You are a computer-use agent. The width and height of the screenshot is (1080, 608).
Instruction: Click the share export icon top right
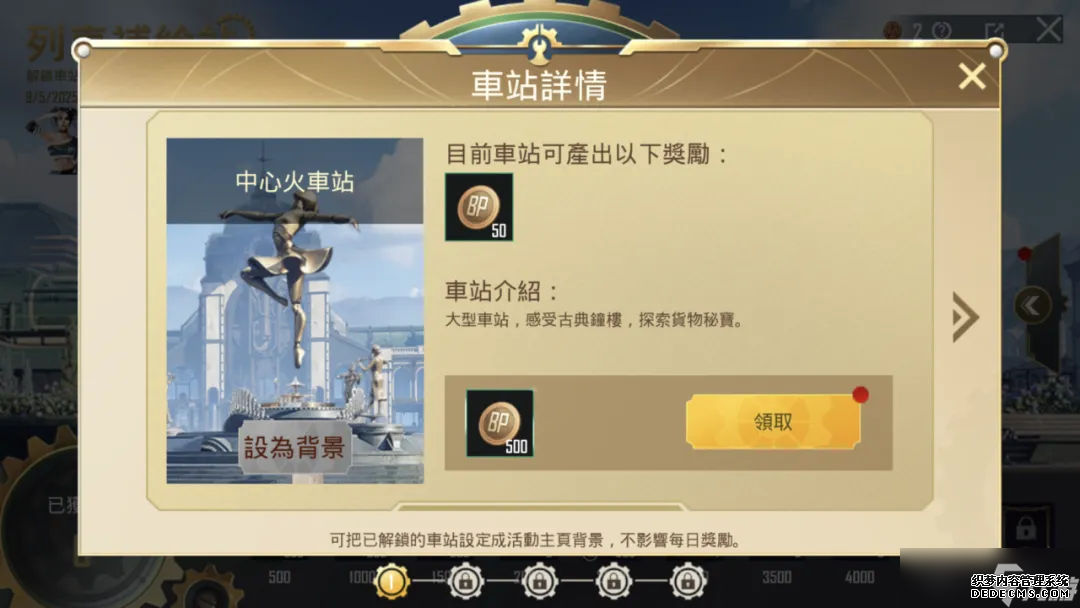coord(994,30)
